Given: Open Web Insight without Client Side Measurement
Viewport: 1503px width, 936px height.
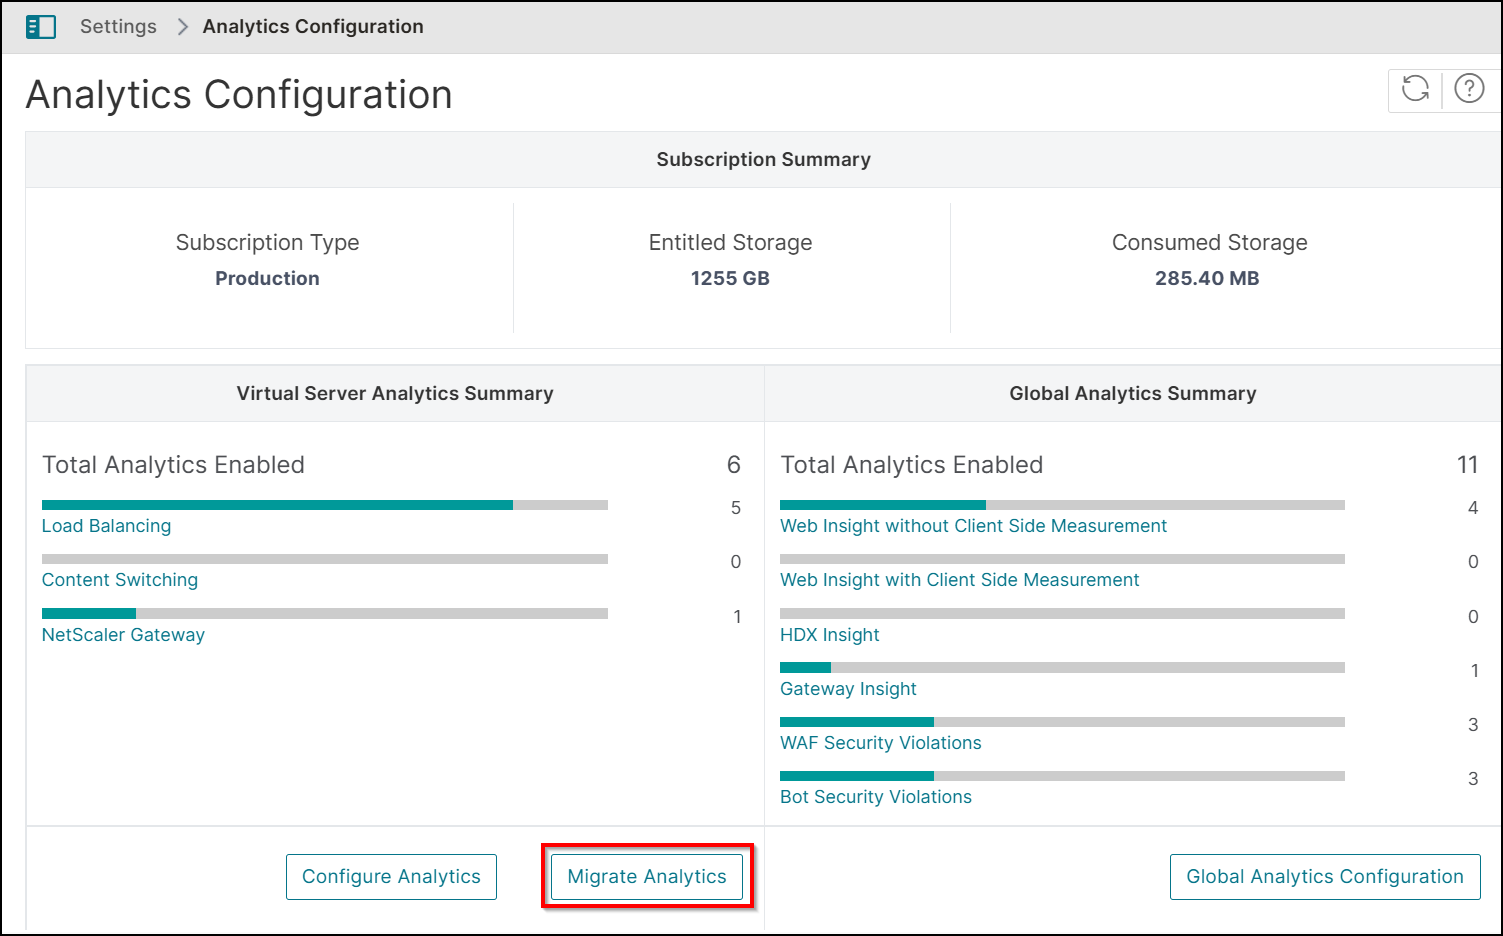Looking at the screenshot, I should (973, 526).
